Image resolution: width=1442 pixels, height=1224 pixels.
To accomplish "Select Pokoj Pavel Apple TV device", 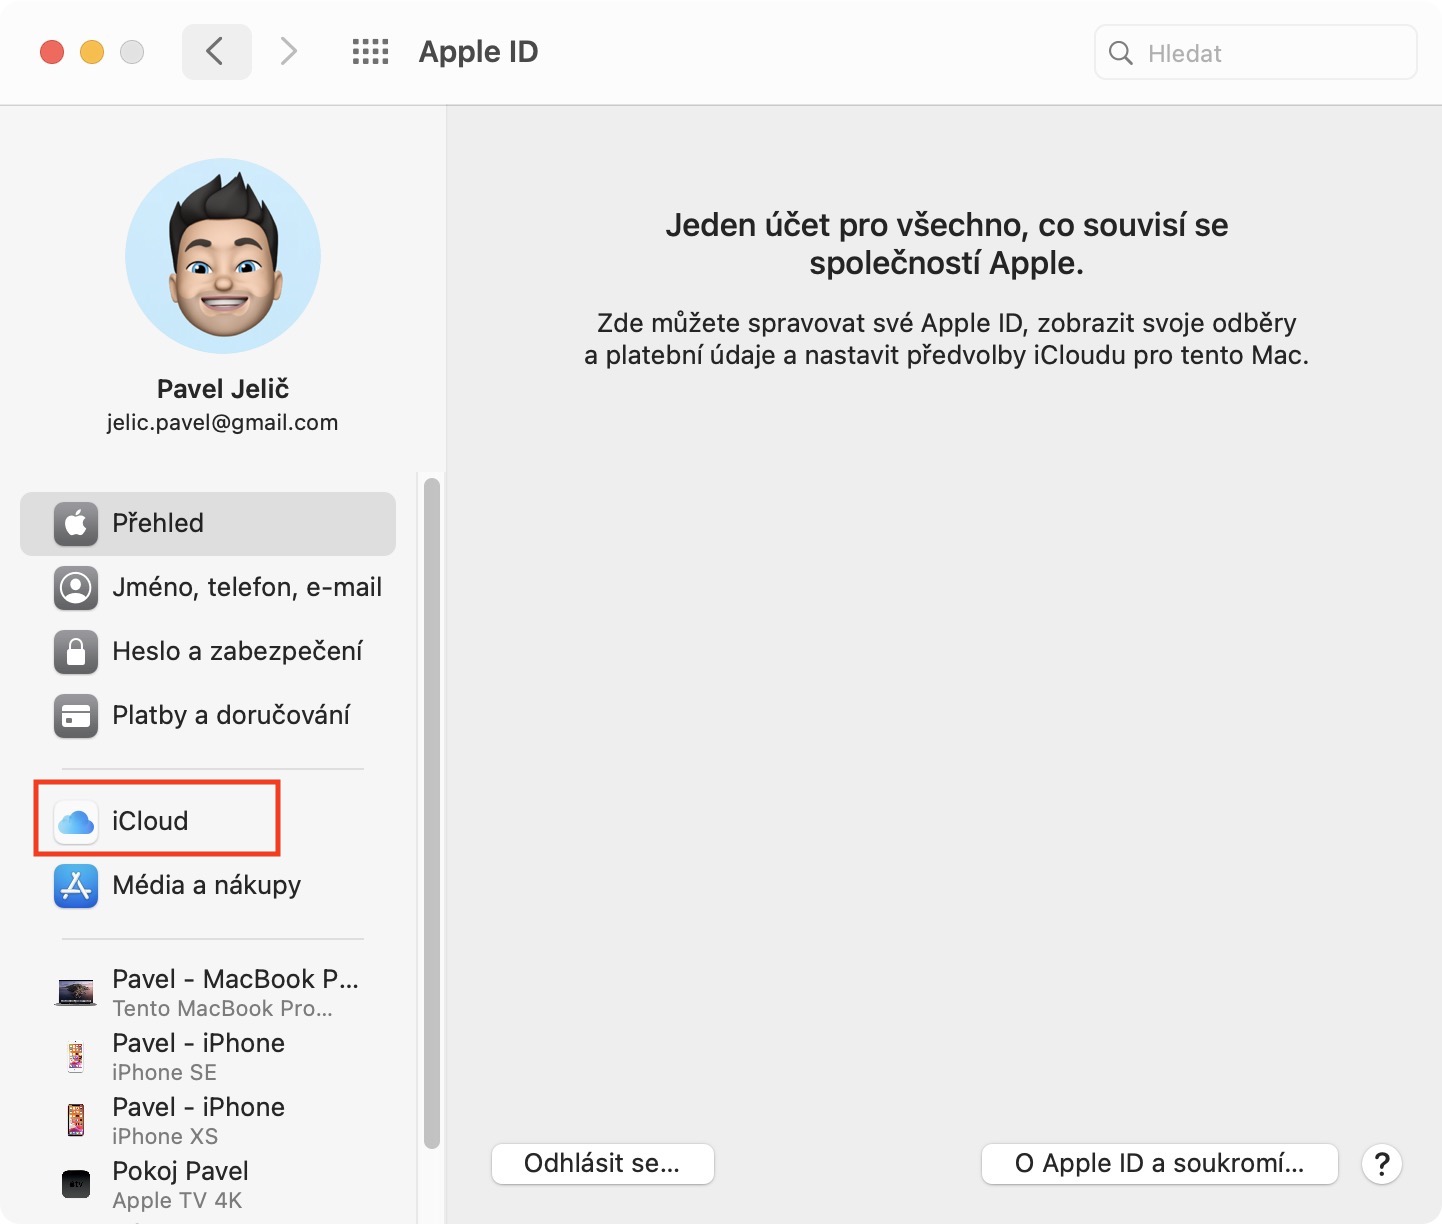I will 208,1184.
